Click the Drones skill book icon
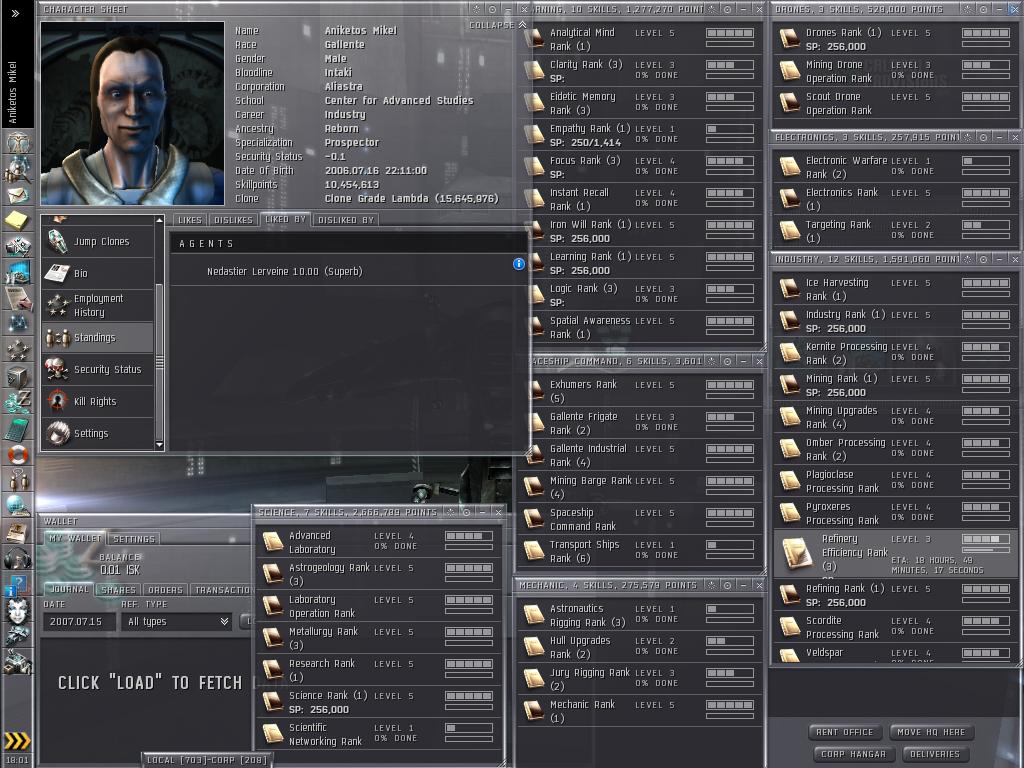 [x=790, y=39]
